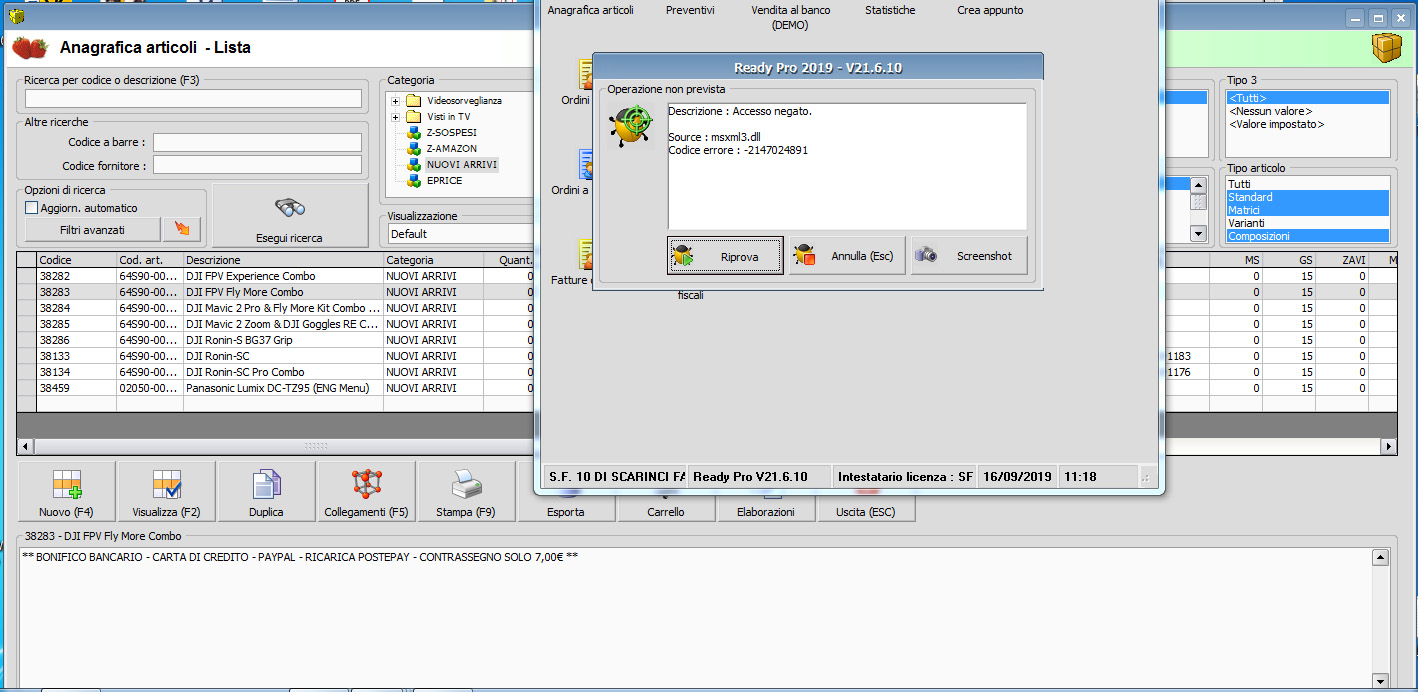Click Preventivi in main menu window
Image resolution: width=1418 pixels, height=692 pixels.
(690, 10)
